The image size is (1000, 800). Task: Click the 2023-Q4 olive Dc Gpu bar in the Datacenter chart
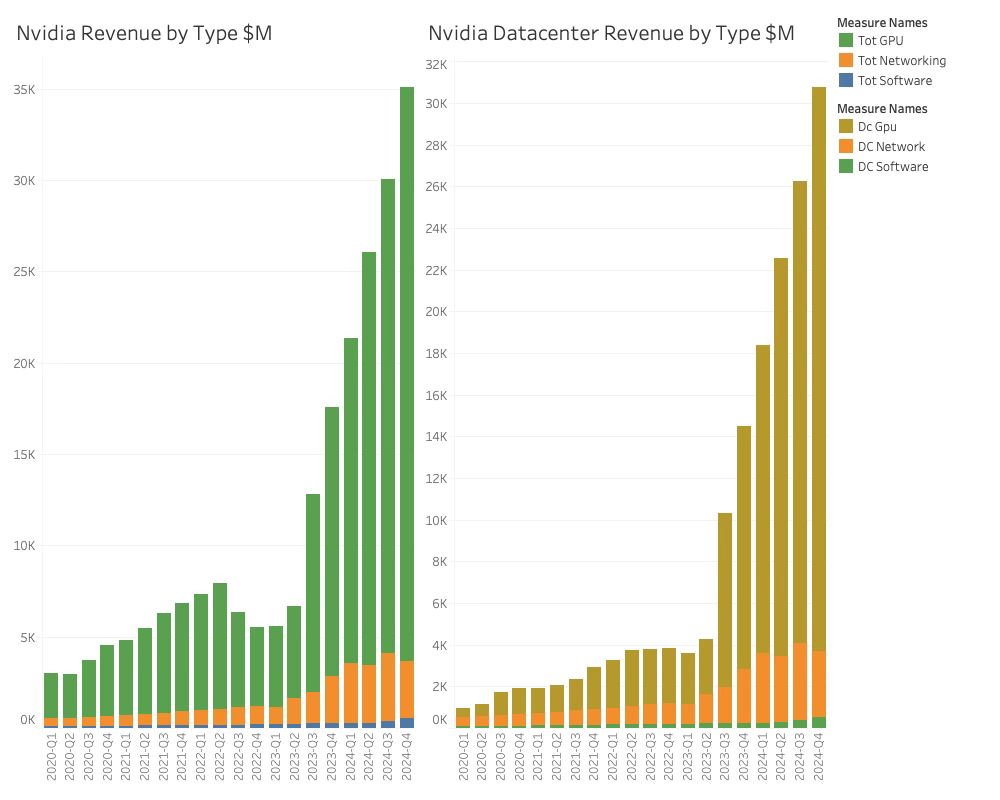pyautogui.click(x=744, y=548)
